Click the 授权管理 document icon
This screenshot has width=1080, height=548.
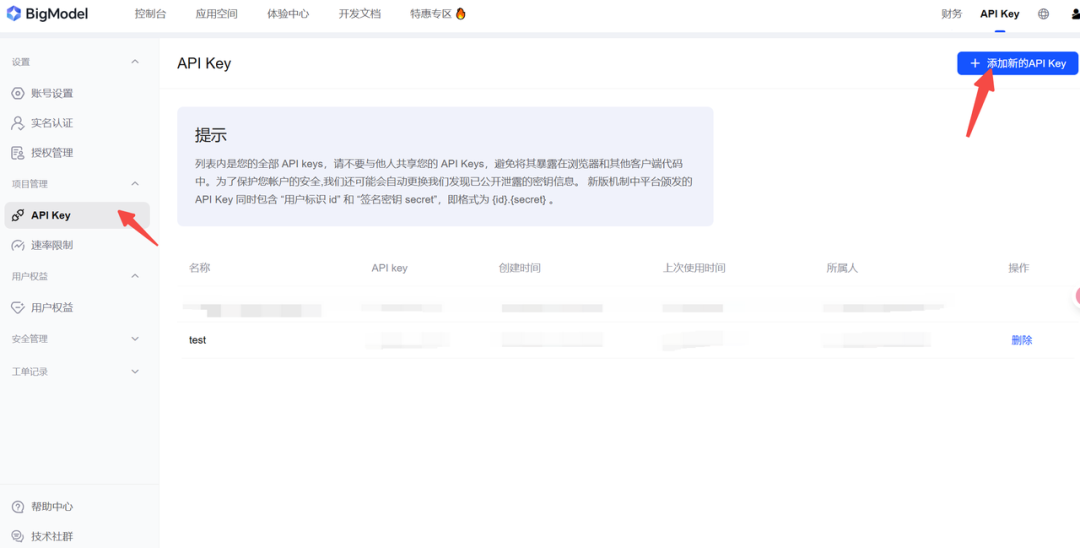(18, 153)
